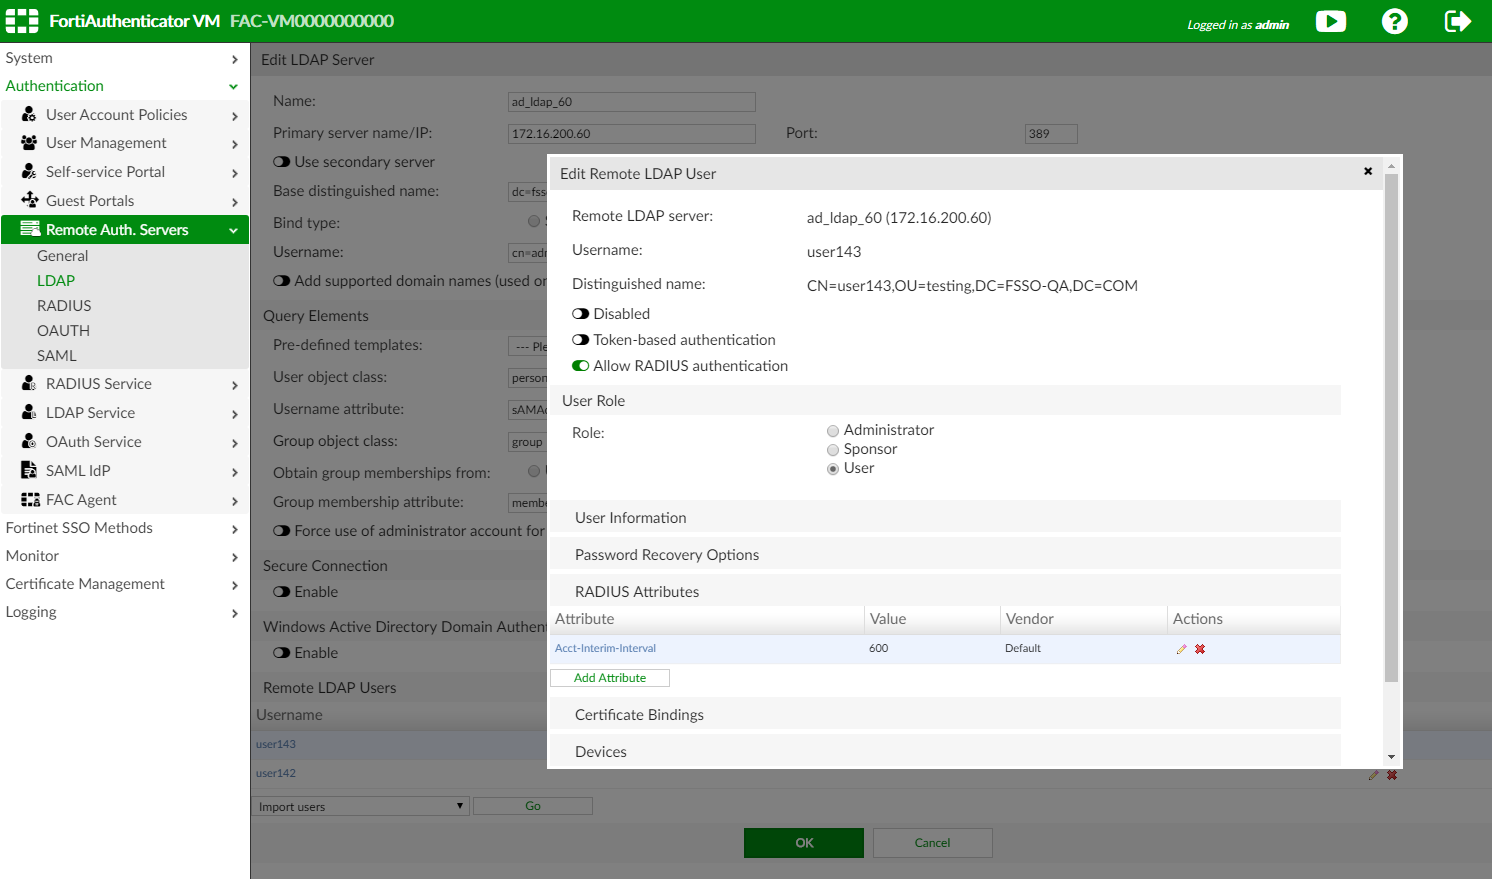Open the Fortinet SSO Methods menu

coord(80,528)
